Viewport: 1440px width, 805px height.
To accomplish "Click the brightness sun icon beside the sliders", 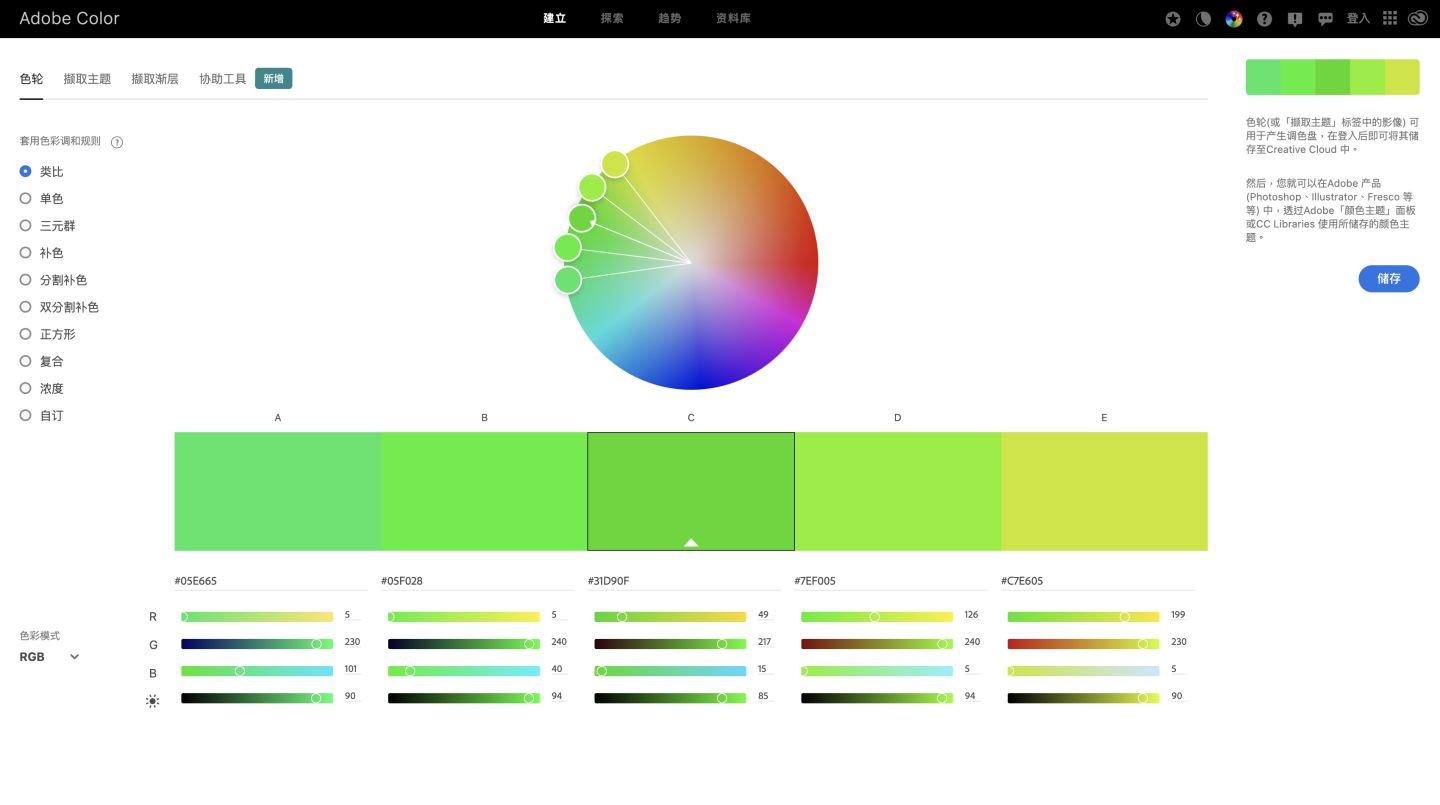I will [x=152, y=700].
